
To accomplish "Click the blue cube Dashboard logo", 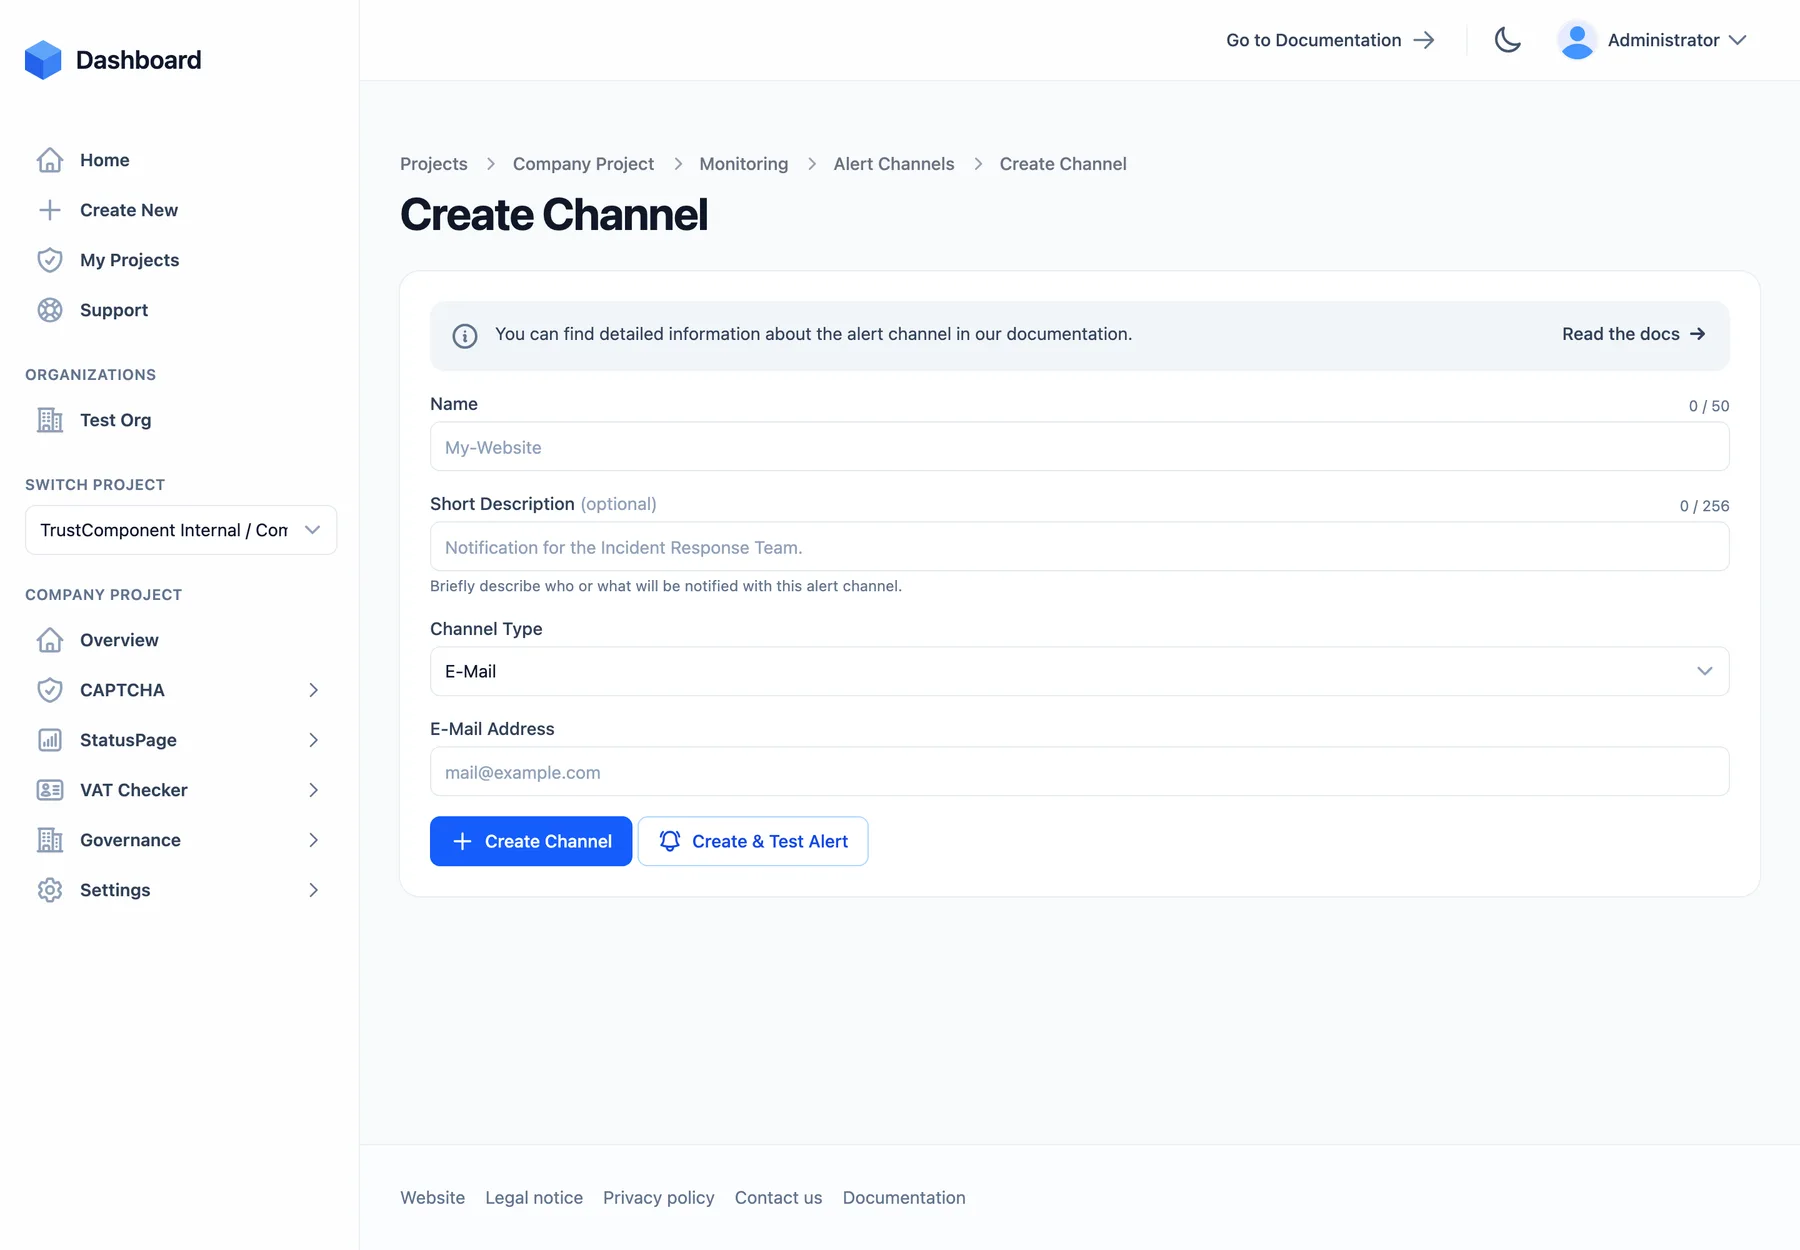I will coord(43,60).
